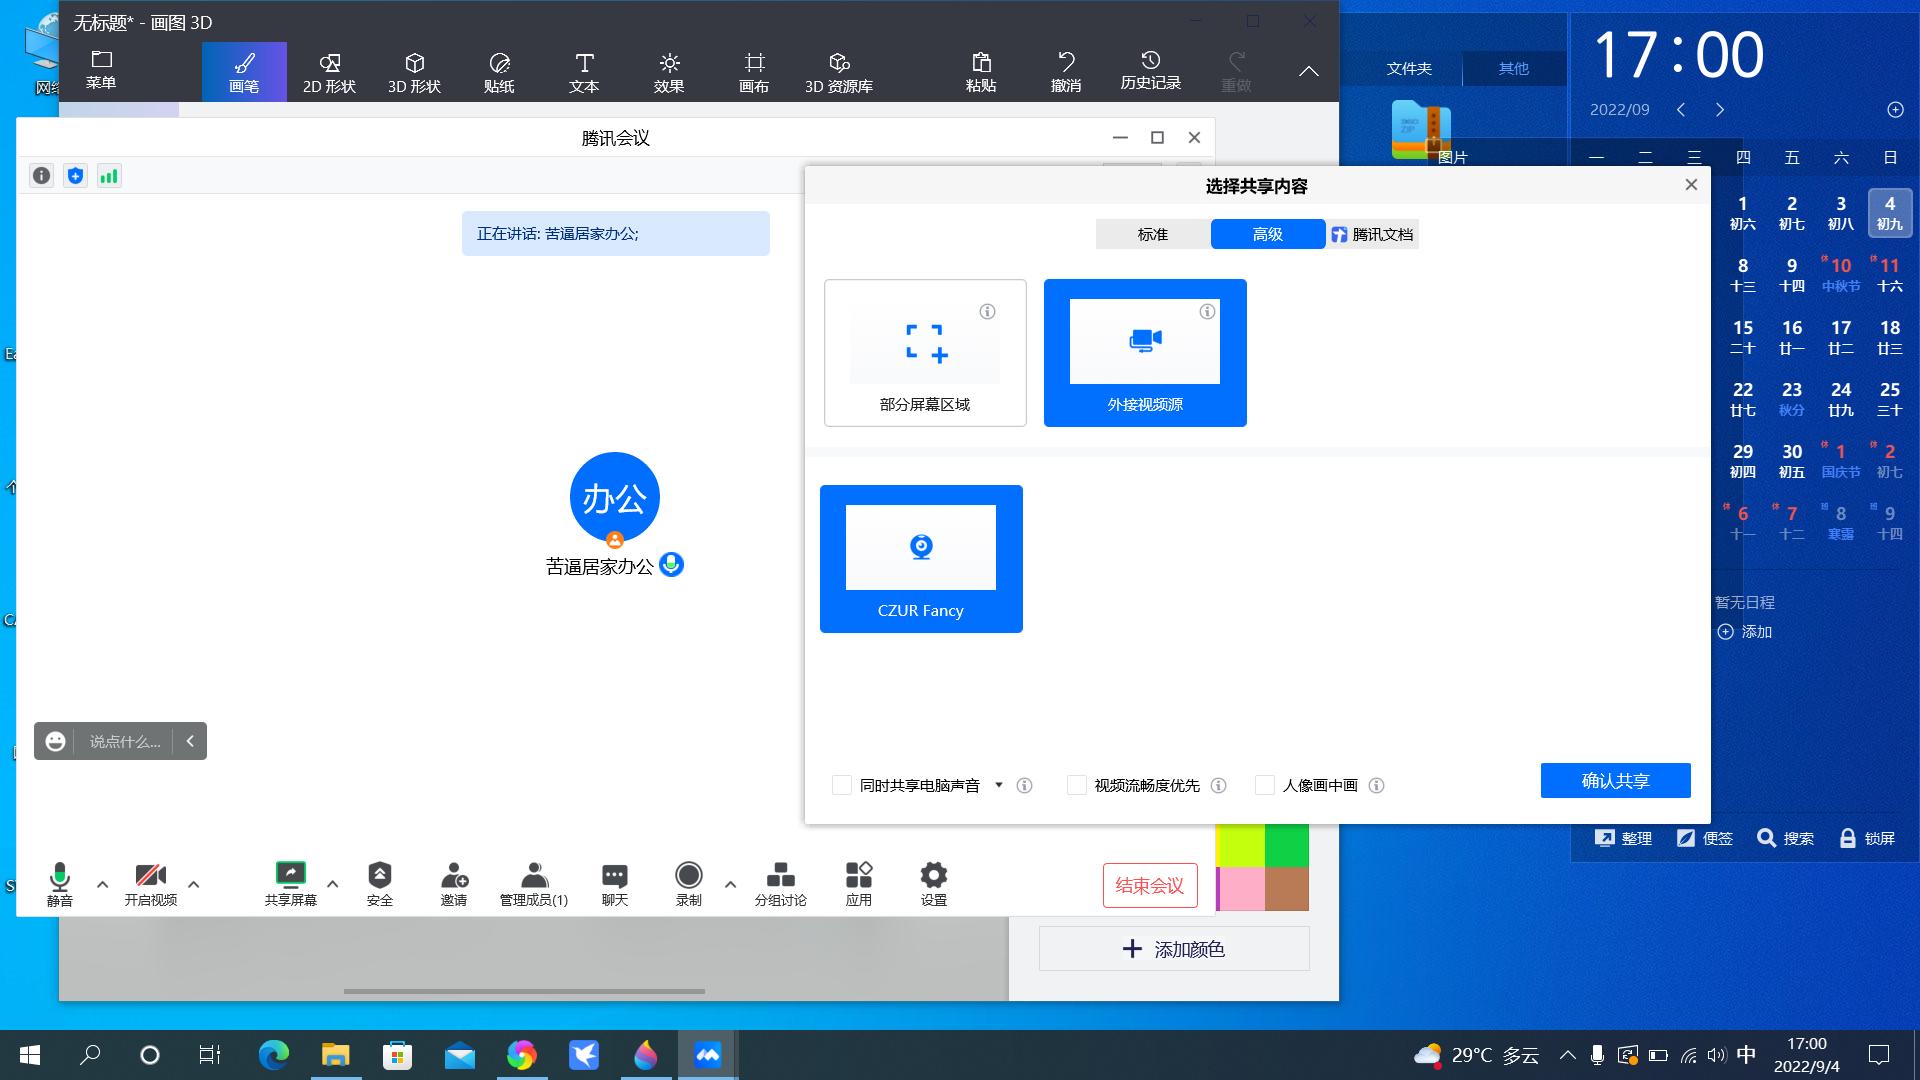Select the pink color swatch
Screen dimensions: 1920x1080
tap(1241, 889)
